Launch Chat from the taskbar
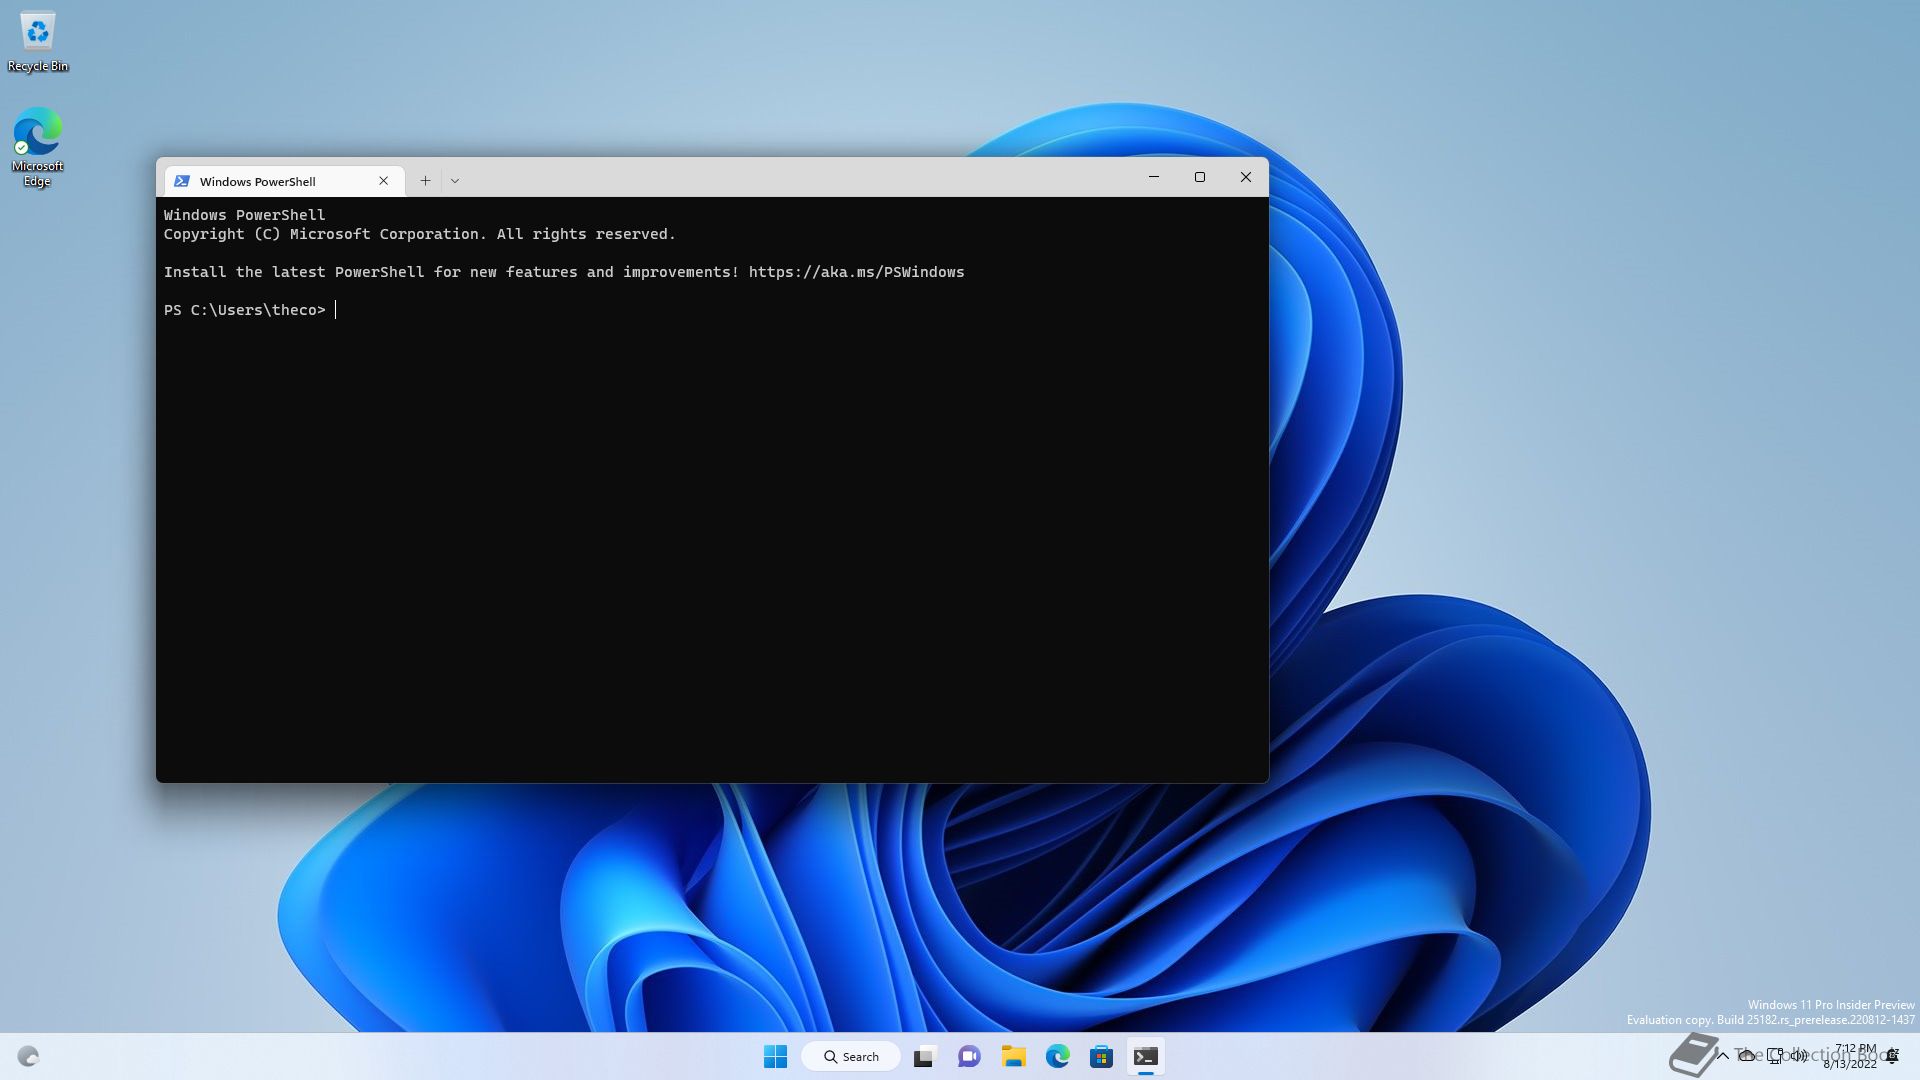This screenshot has width=1920, height=1080. click(969, 1056)
